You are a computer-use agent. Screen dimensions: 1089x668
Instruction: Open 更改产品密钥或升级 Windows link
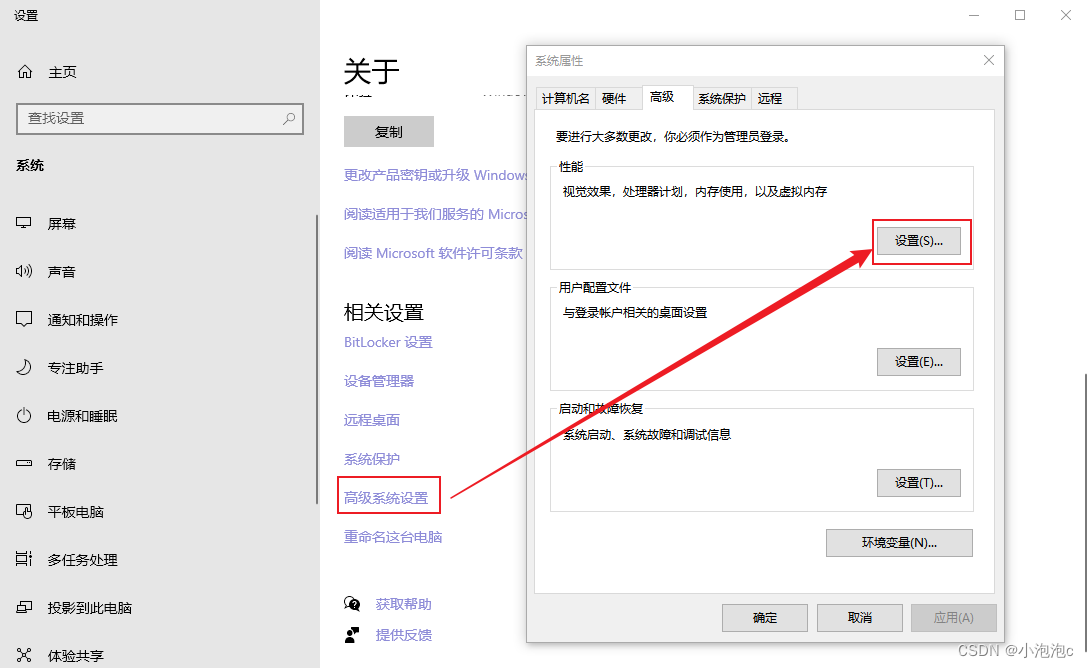435,175
